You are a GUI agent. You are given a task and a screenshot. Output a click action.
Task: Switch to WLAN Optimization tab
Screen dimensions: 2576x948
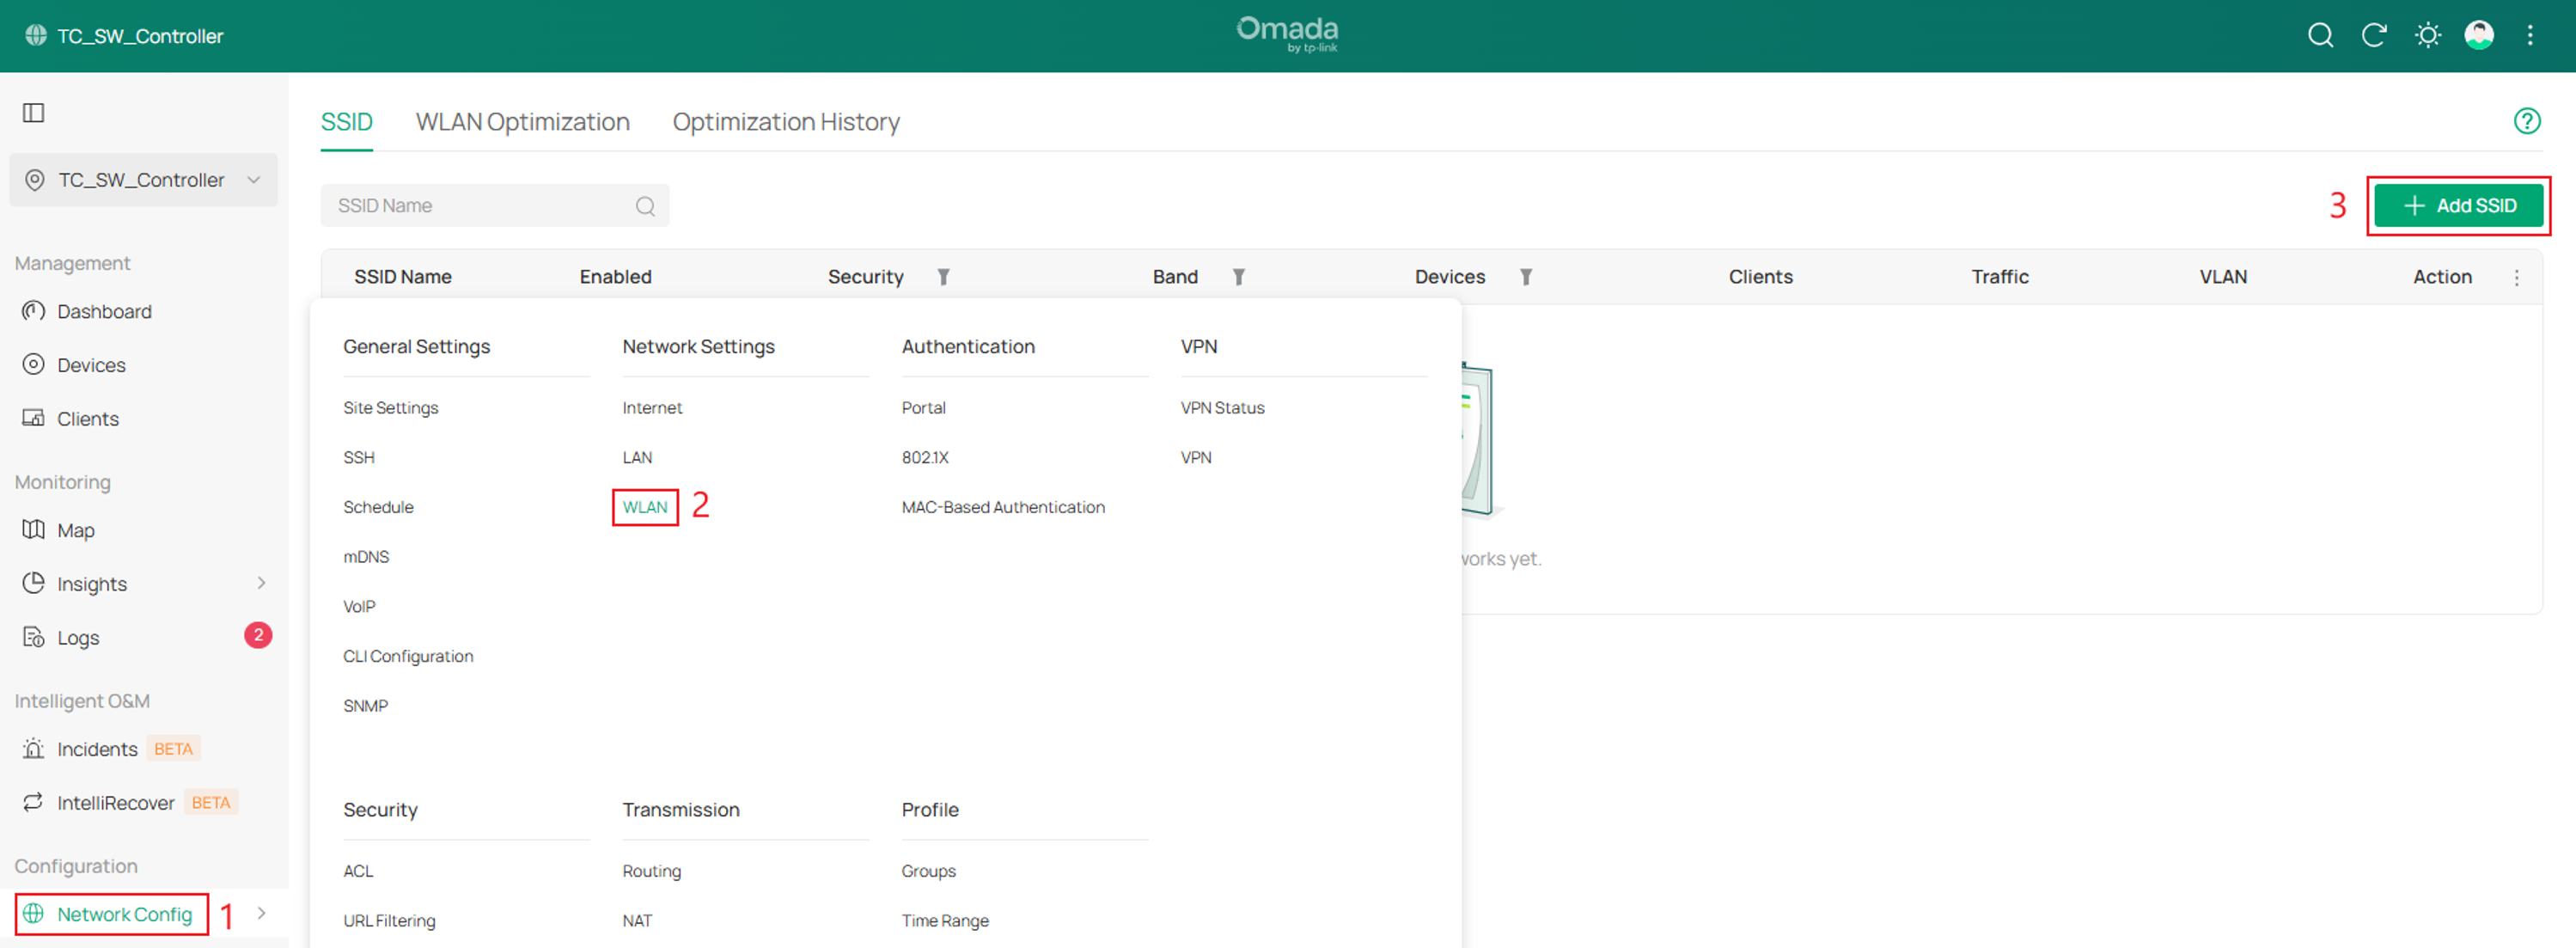click(x=522, y=122)
